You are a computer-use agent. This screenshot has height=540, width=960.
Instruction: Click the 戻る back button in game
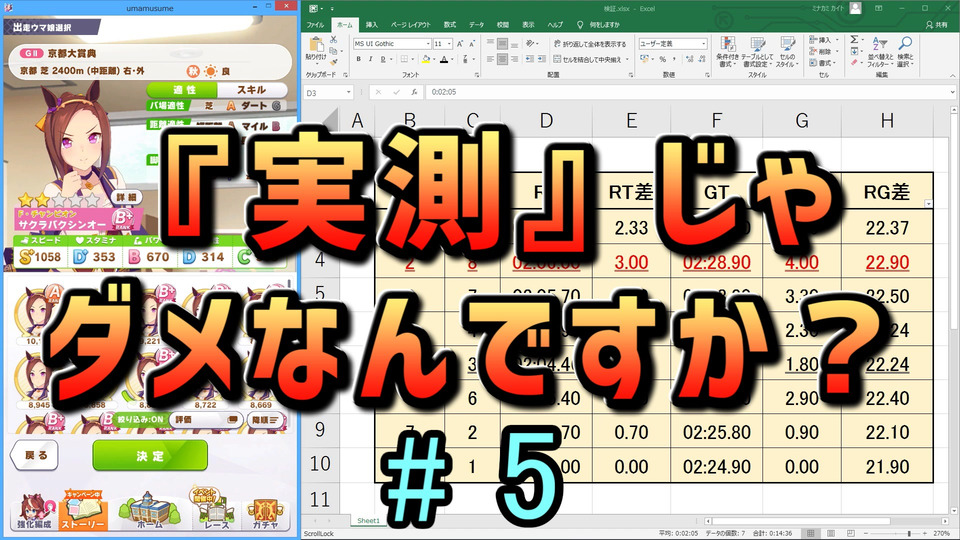[x=36, y=456]
